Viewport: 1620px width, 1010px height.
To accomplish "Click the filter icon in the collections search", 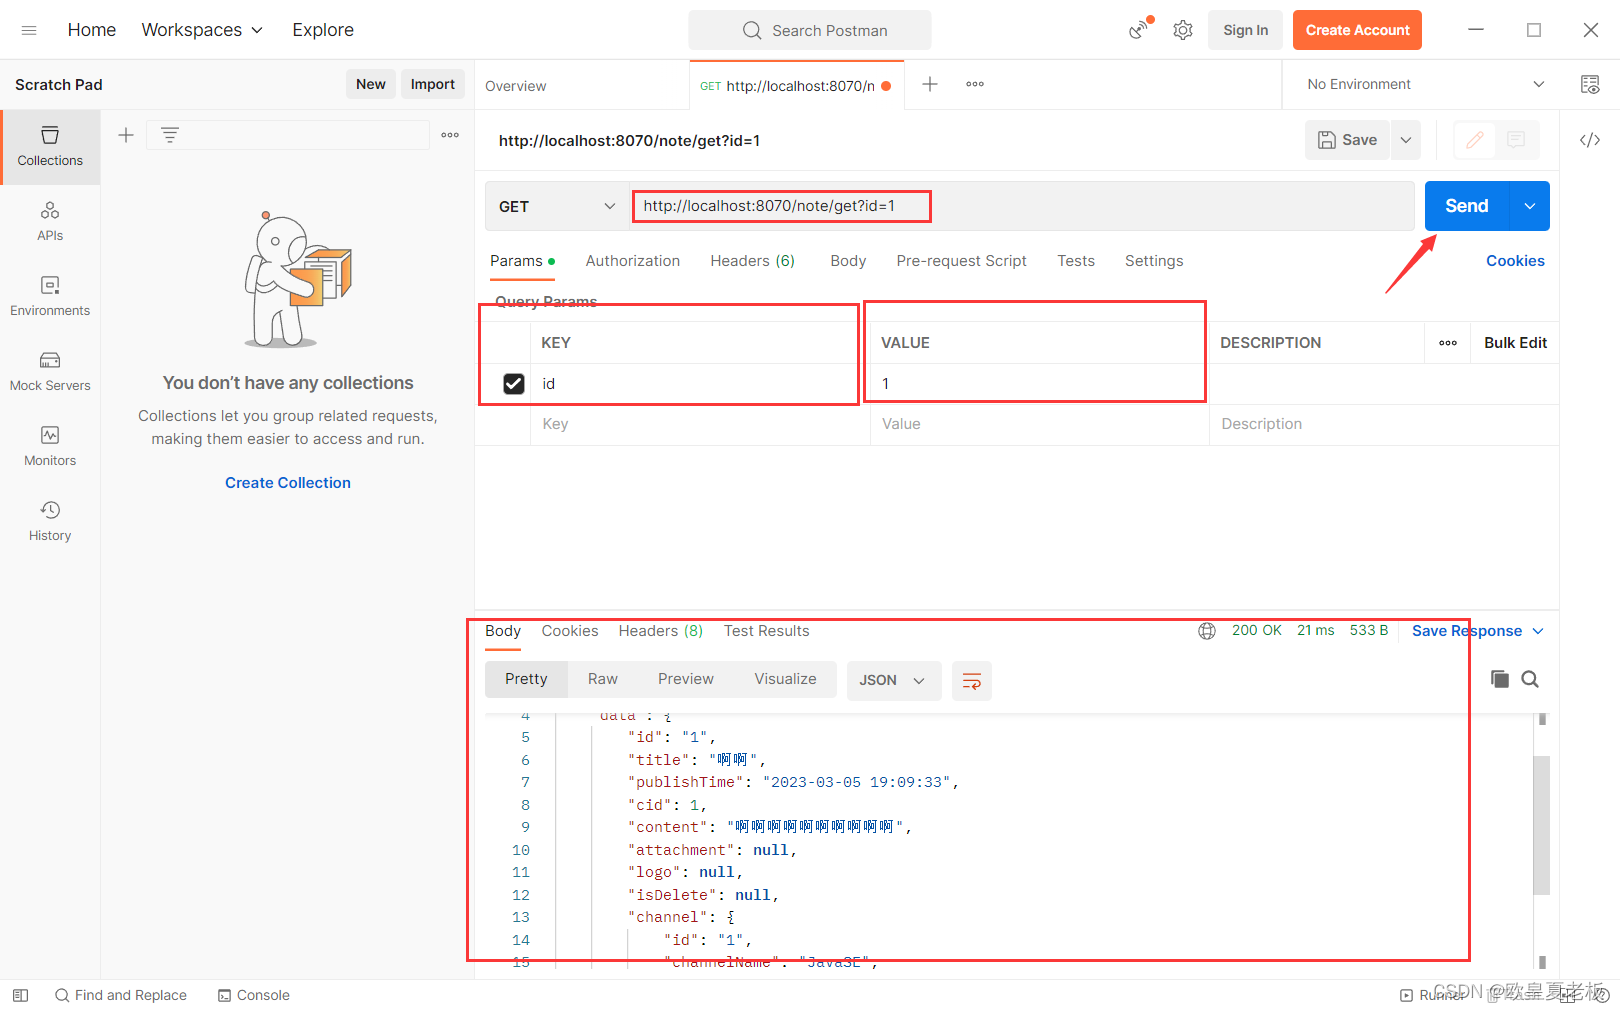I will 170,135.
